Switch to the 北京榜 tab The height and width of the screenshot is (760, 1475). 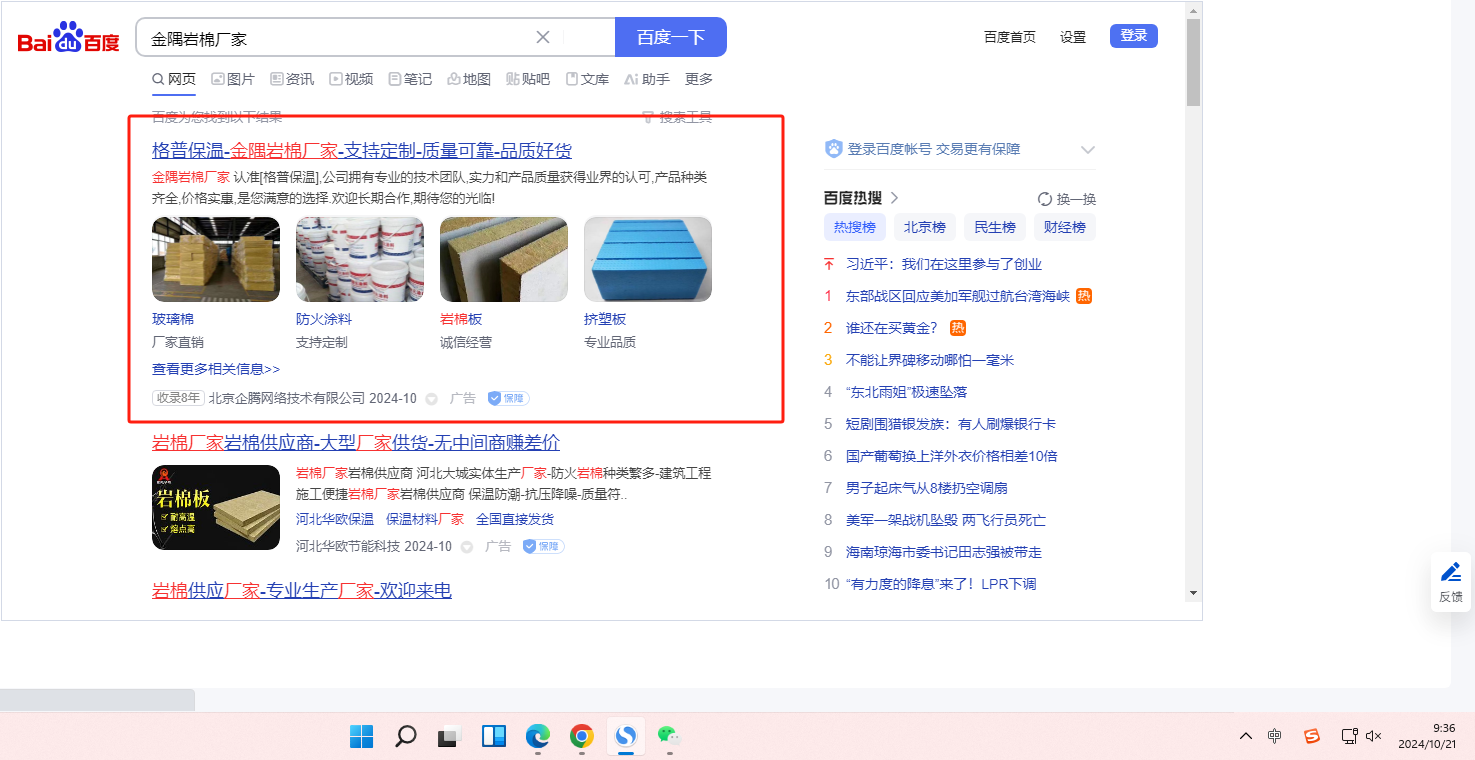[925, 227]
